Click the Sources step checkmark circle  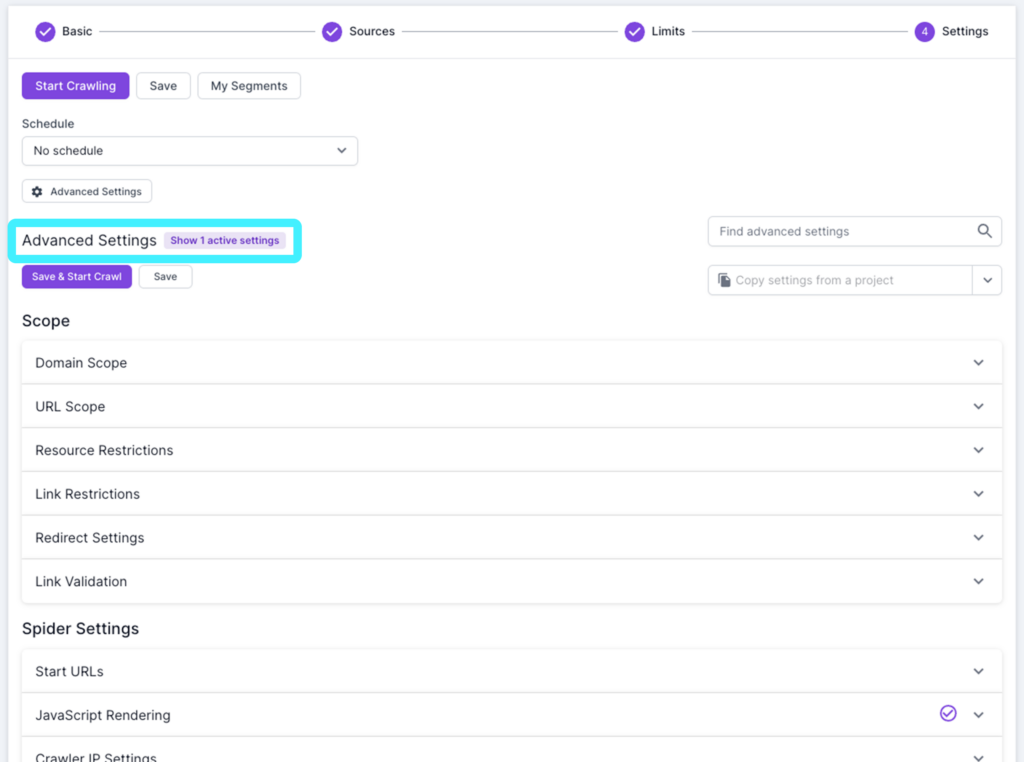point(332,31)
